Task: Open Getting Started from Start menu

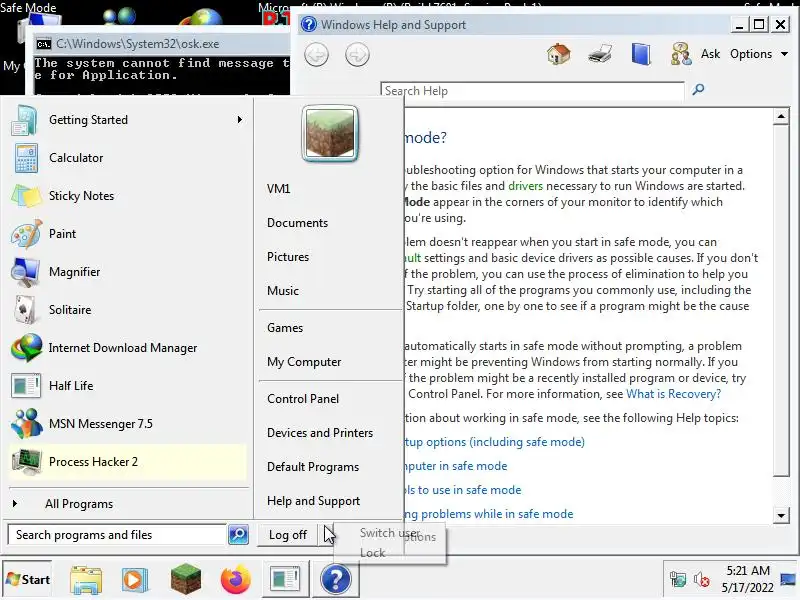Action: (x=128, y=120)
